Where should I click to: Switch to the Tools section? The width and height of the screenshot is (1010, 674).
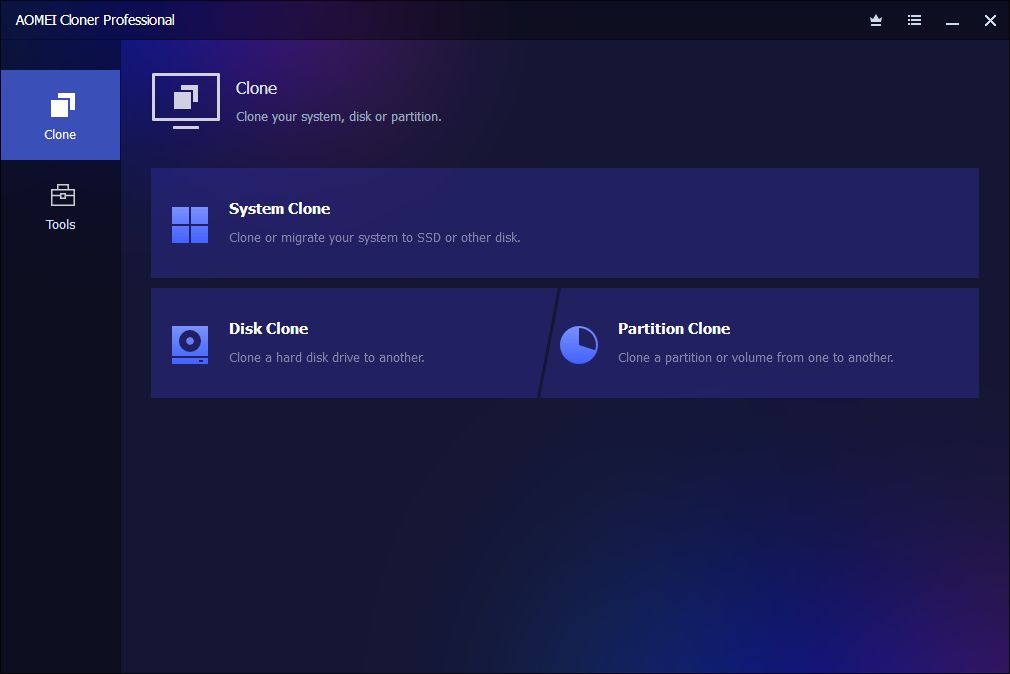coord(61,207)
